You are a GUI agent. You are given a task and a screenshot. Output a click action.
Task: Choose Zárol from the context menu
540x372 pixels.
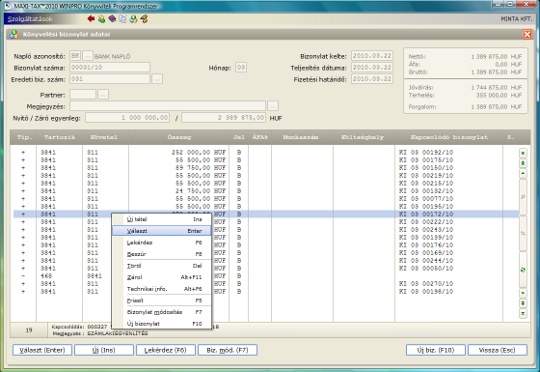tap(162, 277)
